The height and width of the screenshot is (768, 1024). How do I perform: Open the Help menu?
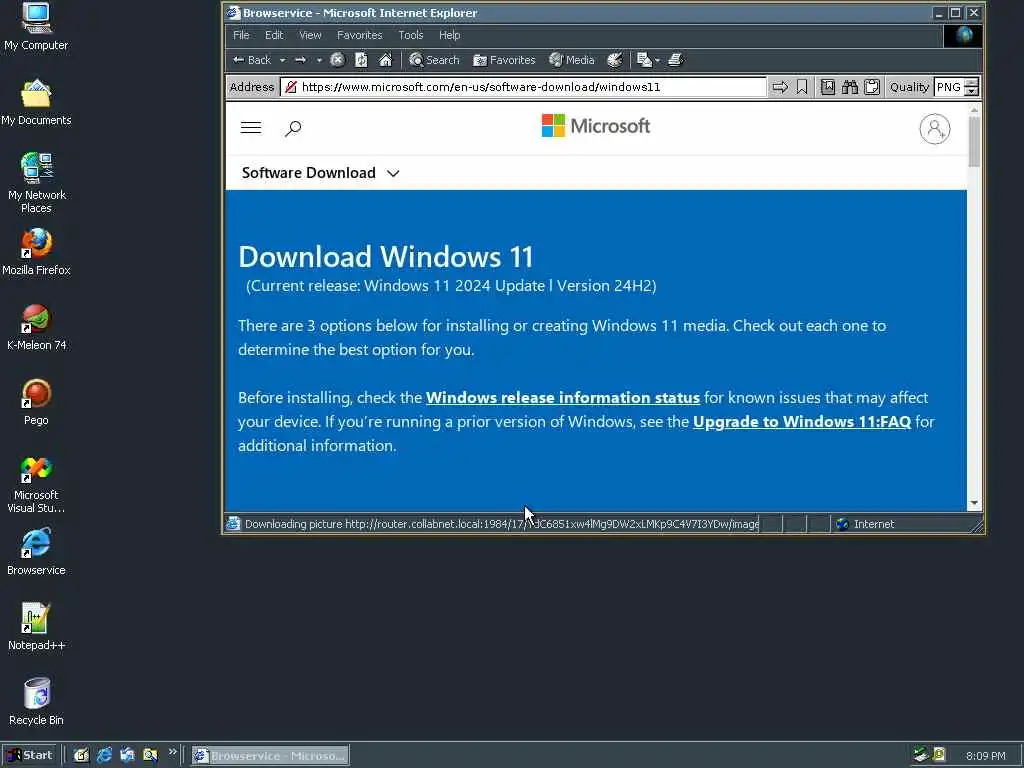point(449,35)
